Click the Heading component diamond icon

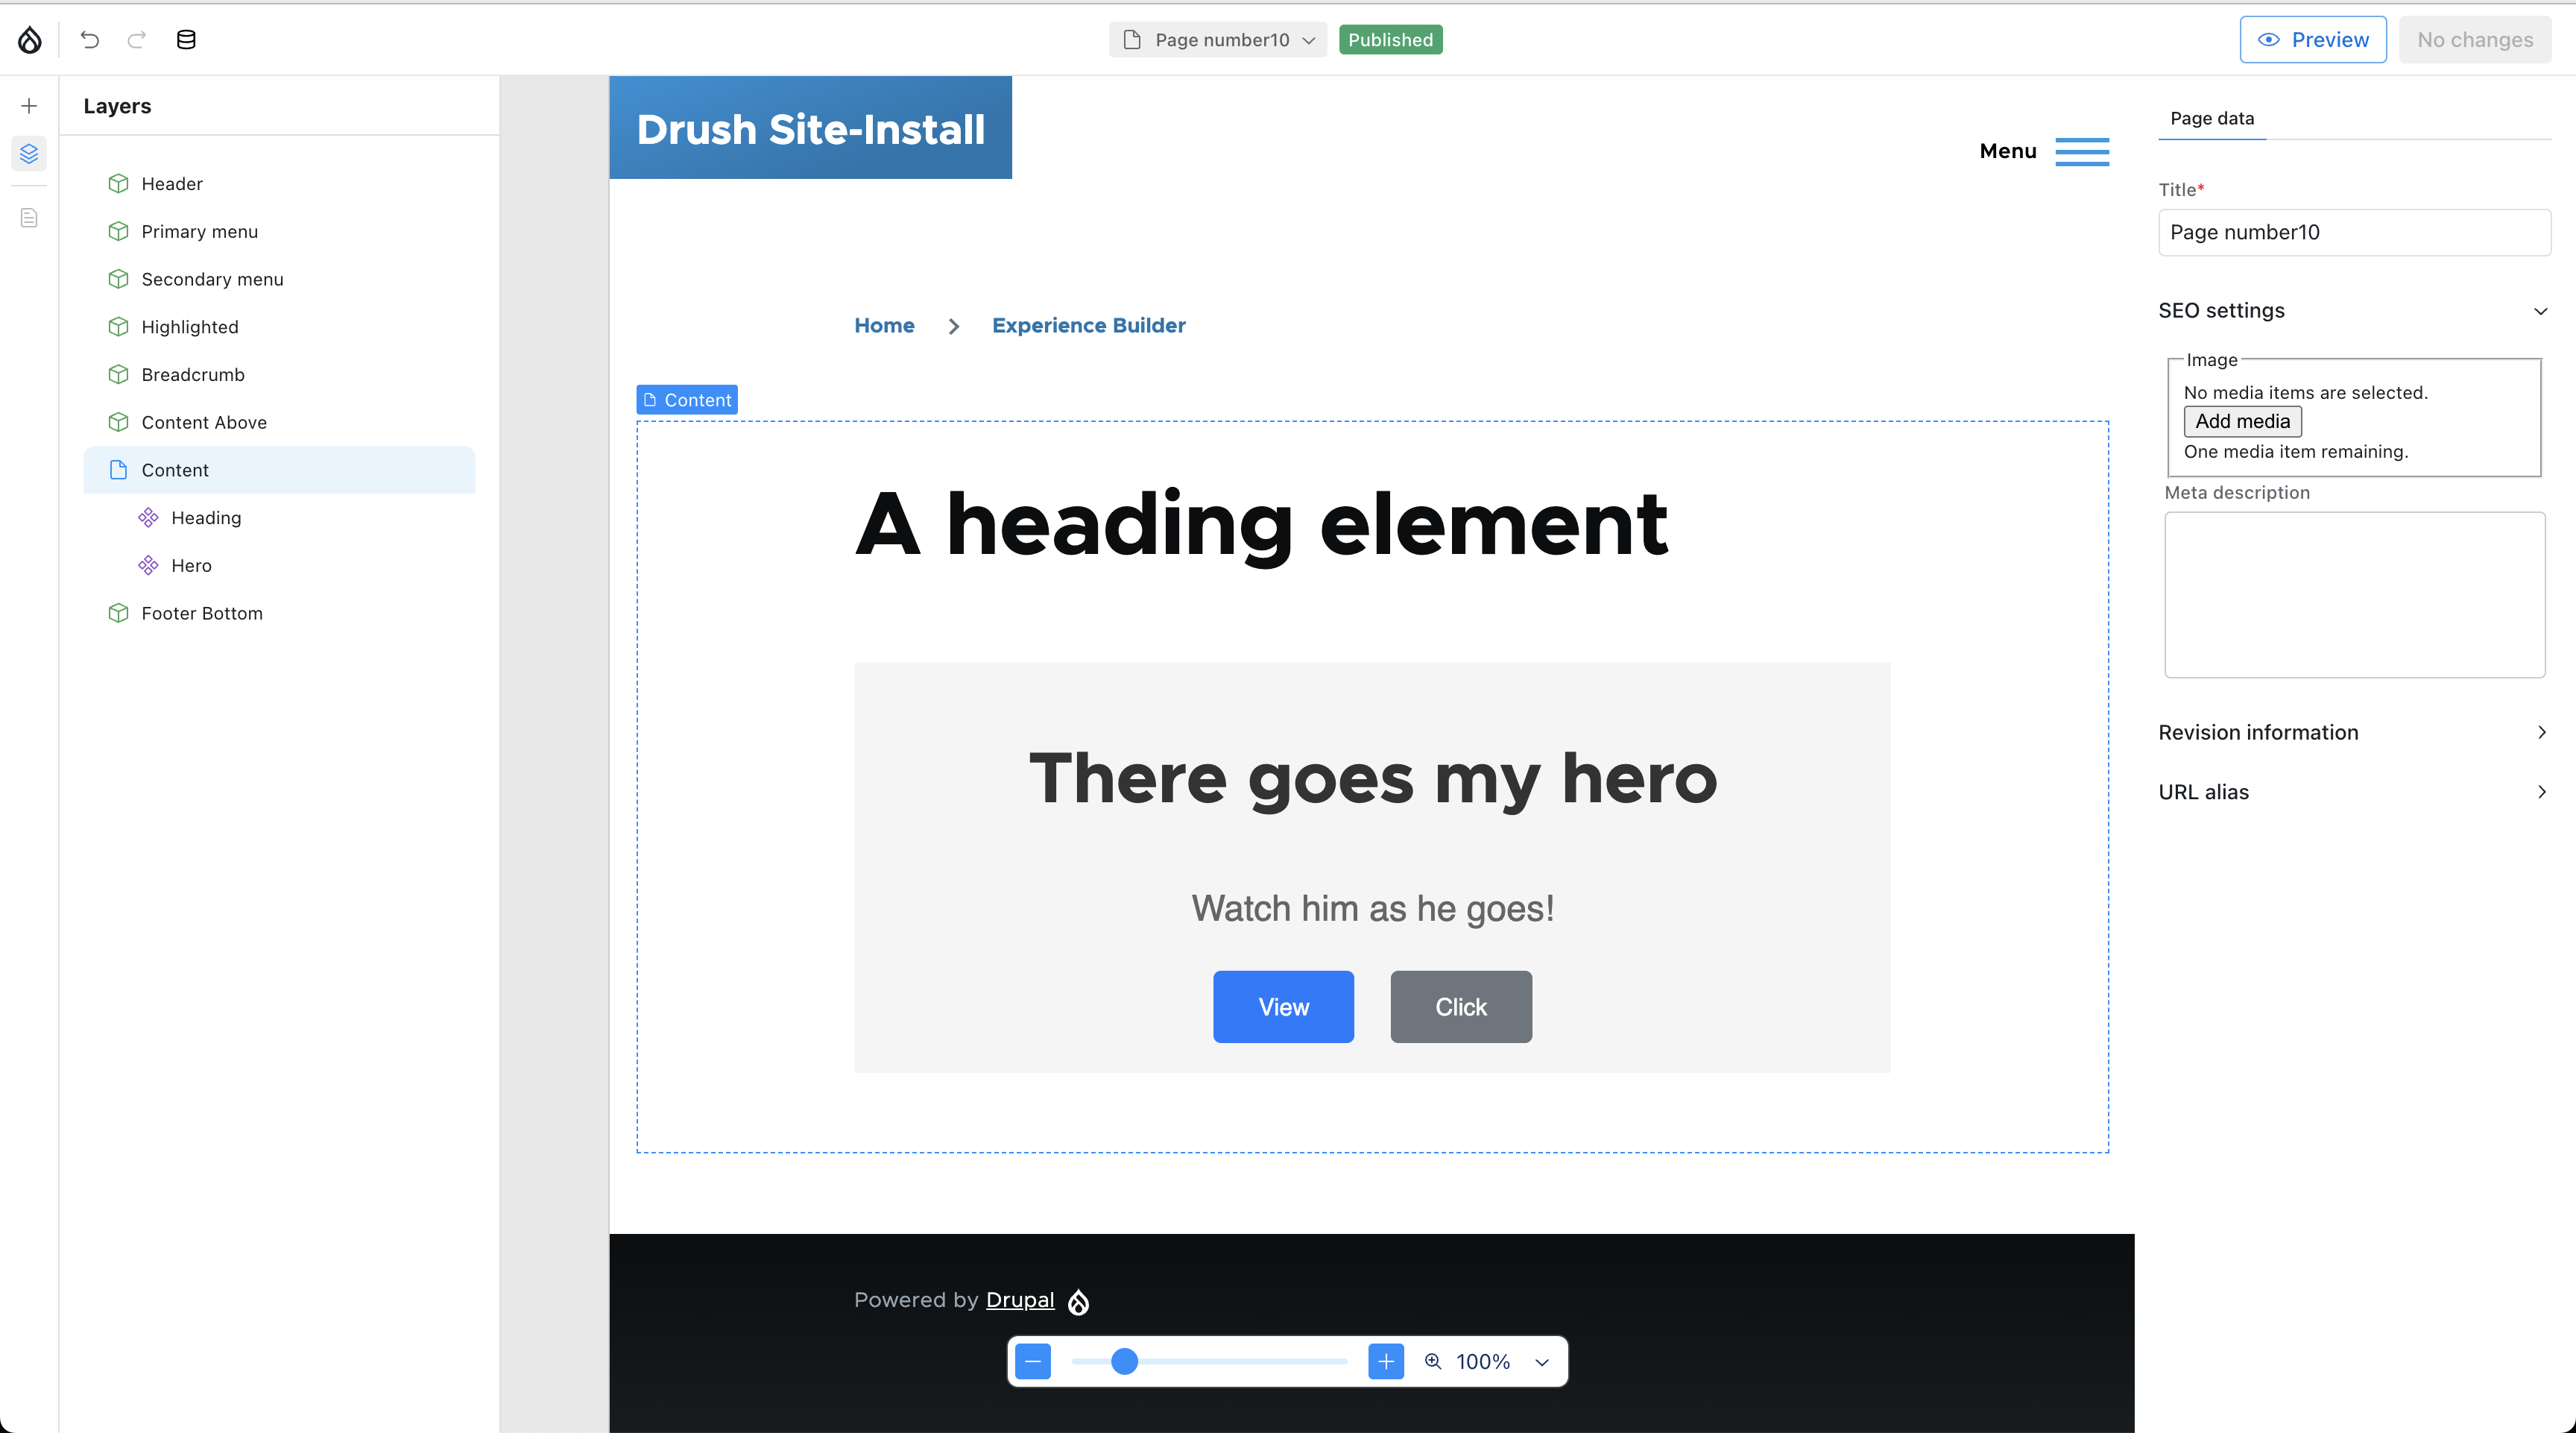pyautogui.click(x=148, y=518)
